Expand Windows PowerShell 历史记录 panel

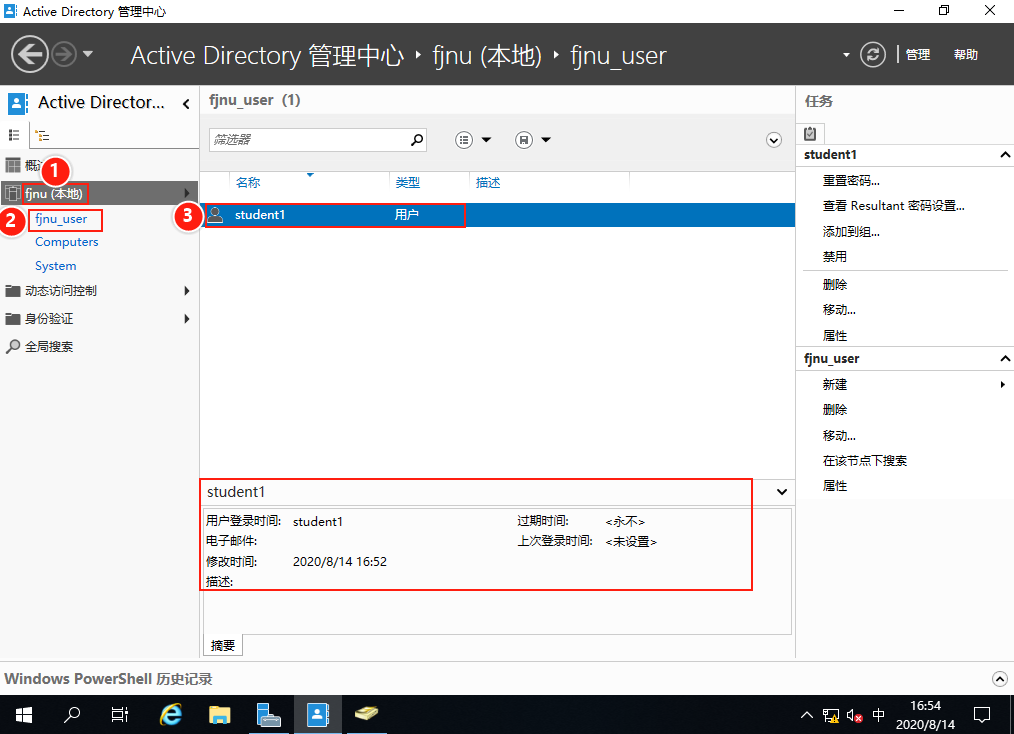pos(999,679)
